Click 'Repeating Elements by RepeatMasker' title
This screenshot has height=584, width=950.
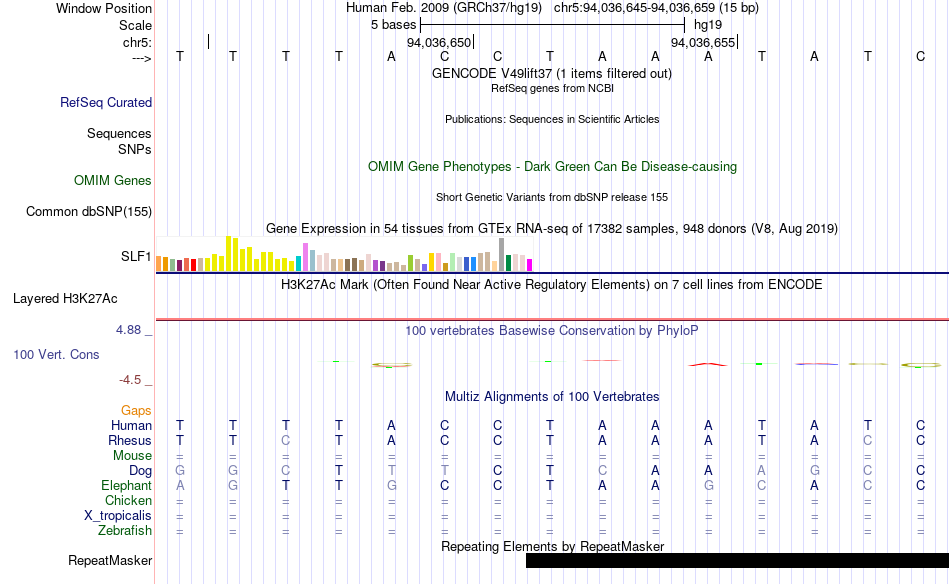pyautogui.click(x=553, y=546)
